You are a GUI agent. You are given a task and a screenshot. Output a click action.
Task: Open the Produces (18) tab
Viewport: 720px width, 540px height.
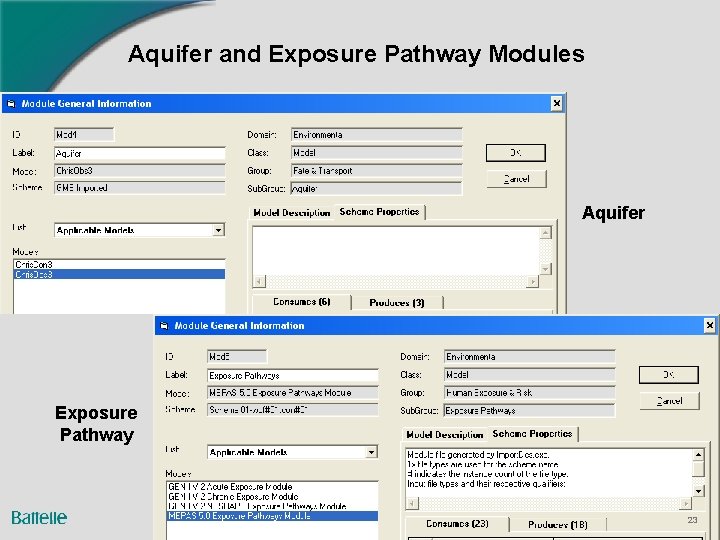coord(557,524)
